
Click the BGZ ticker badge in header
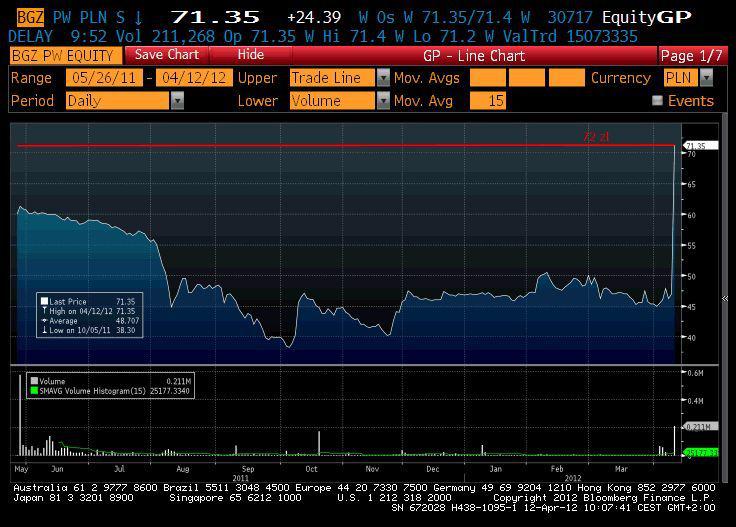[30, 18]
